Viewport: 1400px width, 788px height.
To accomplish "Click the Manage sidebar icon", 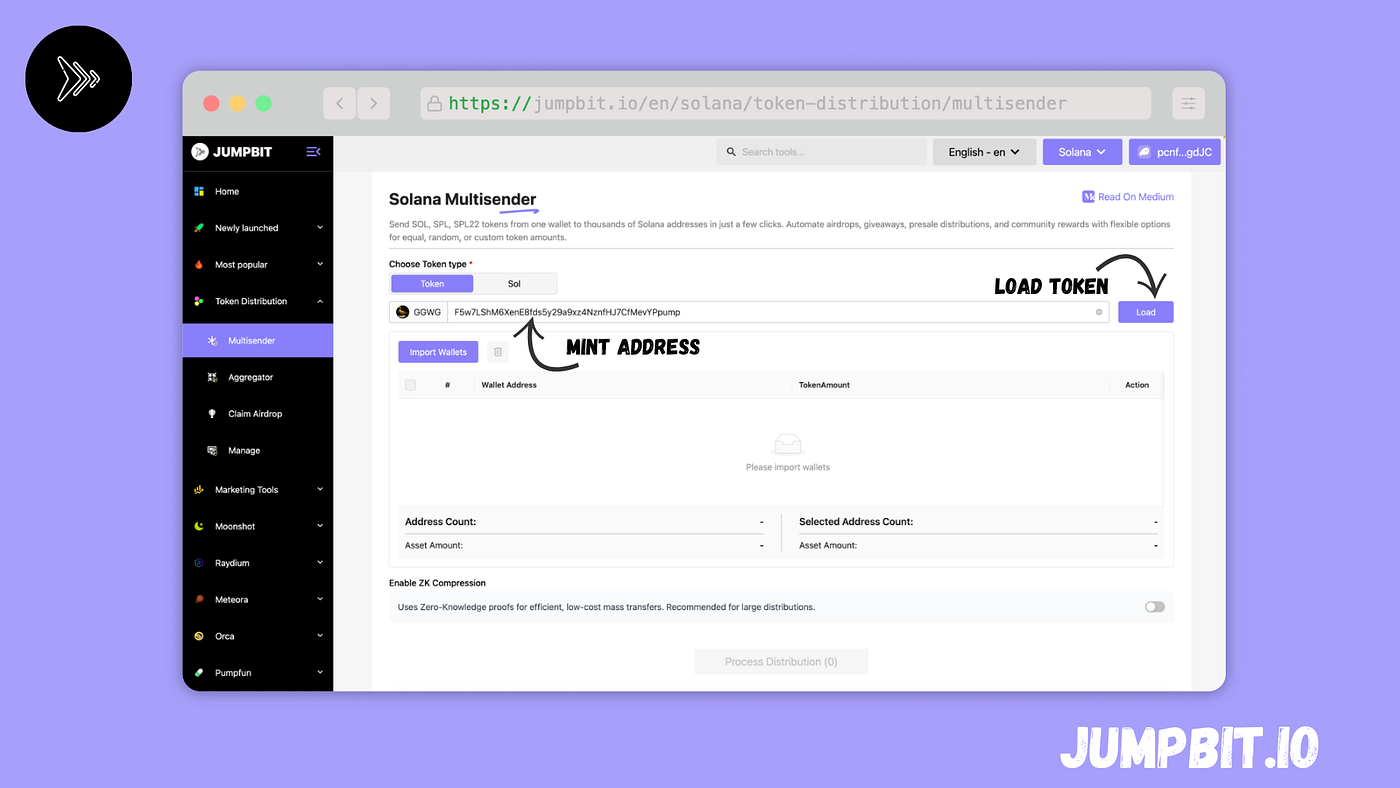I will [x=212, y=451].
